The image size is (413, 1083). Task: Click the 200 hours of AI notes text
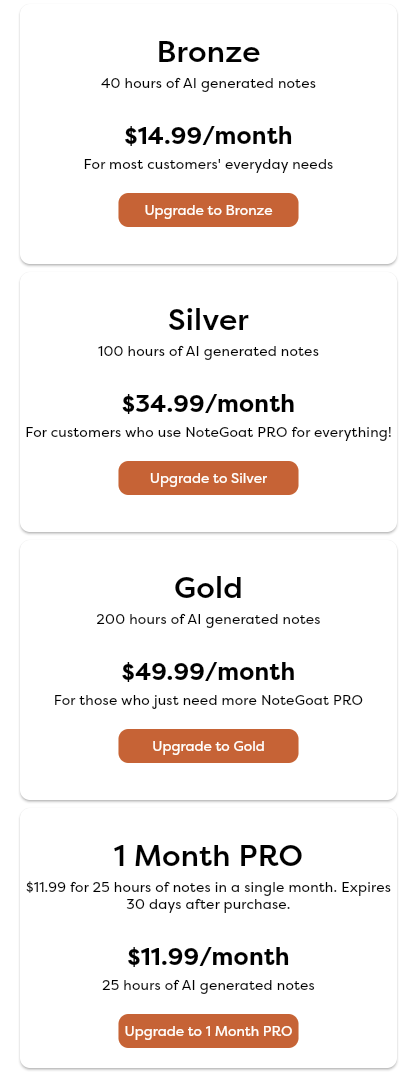[209, 620]
